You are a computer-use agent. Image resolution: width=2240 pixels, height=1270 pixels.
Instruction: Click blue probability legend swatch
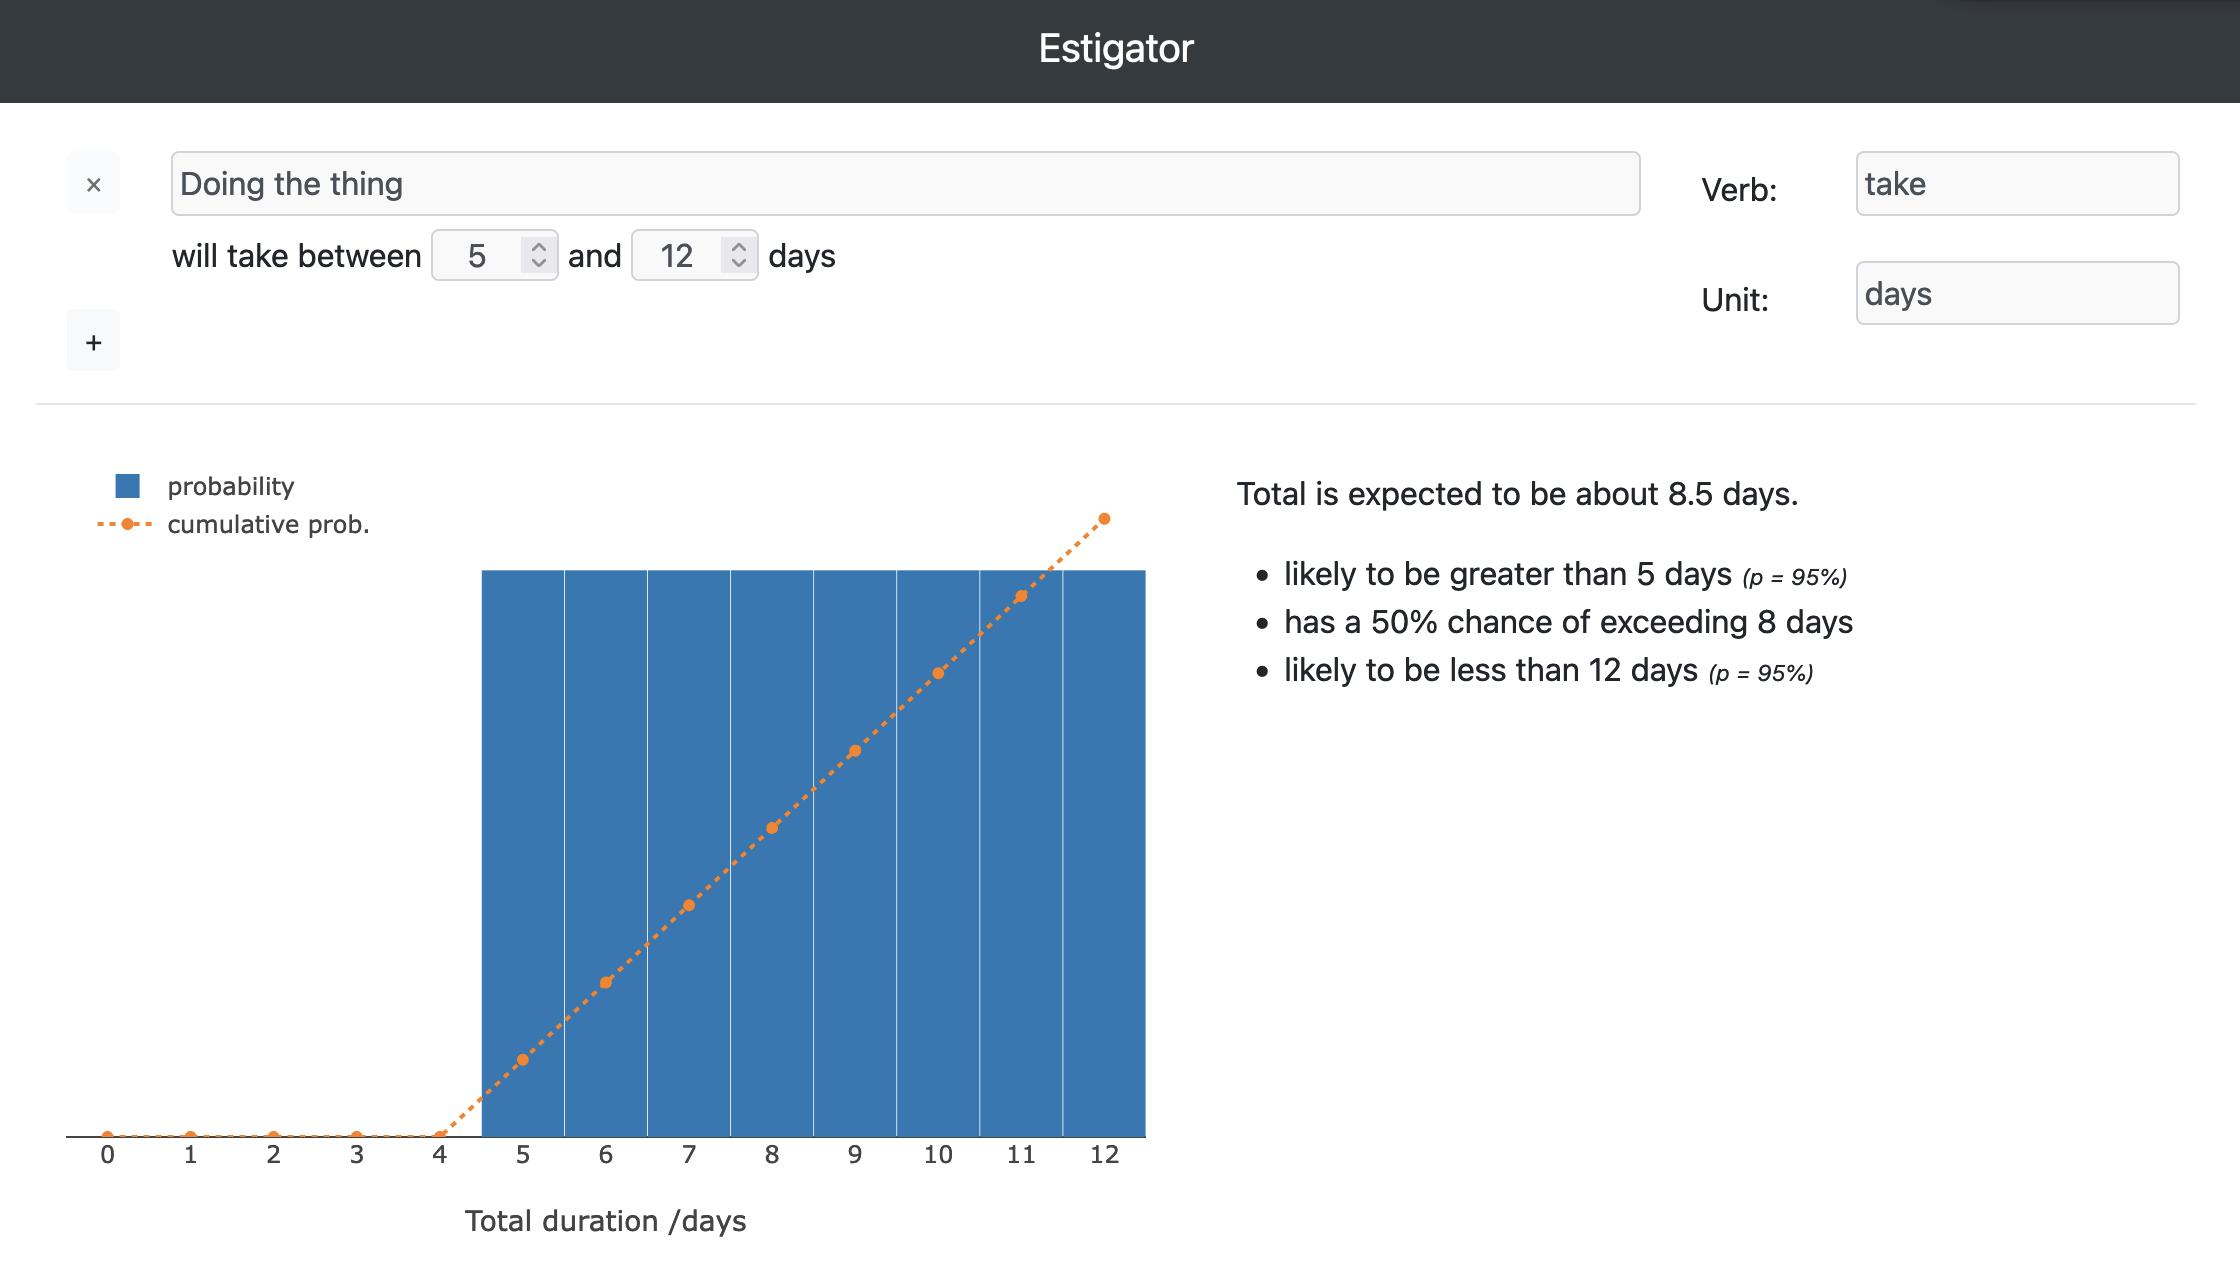[x=127, y=486]
